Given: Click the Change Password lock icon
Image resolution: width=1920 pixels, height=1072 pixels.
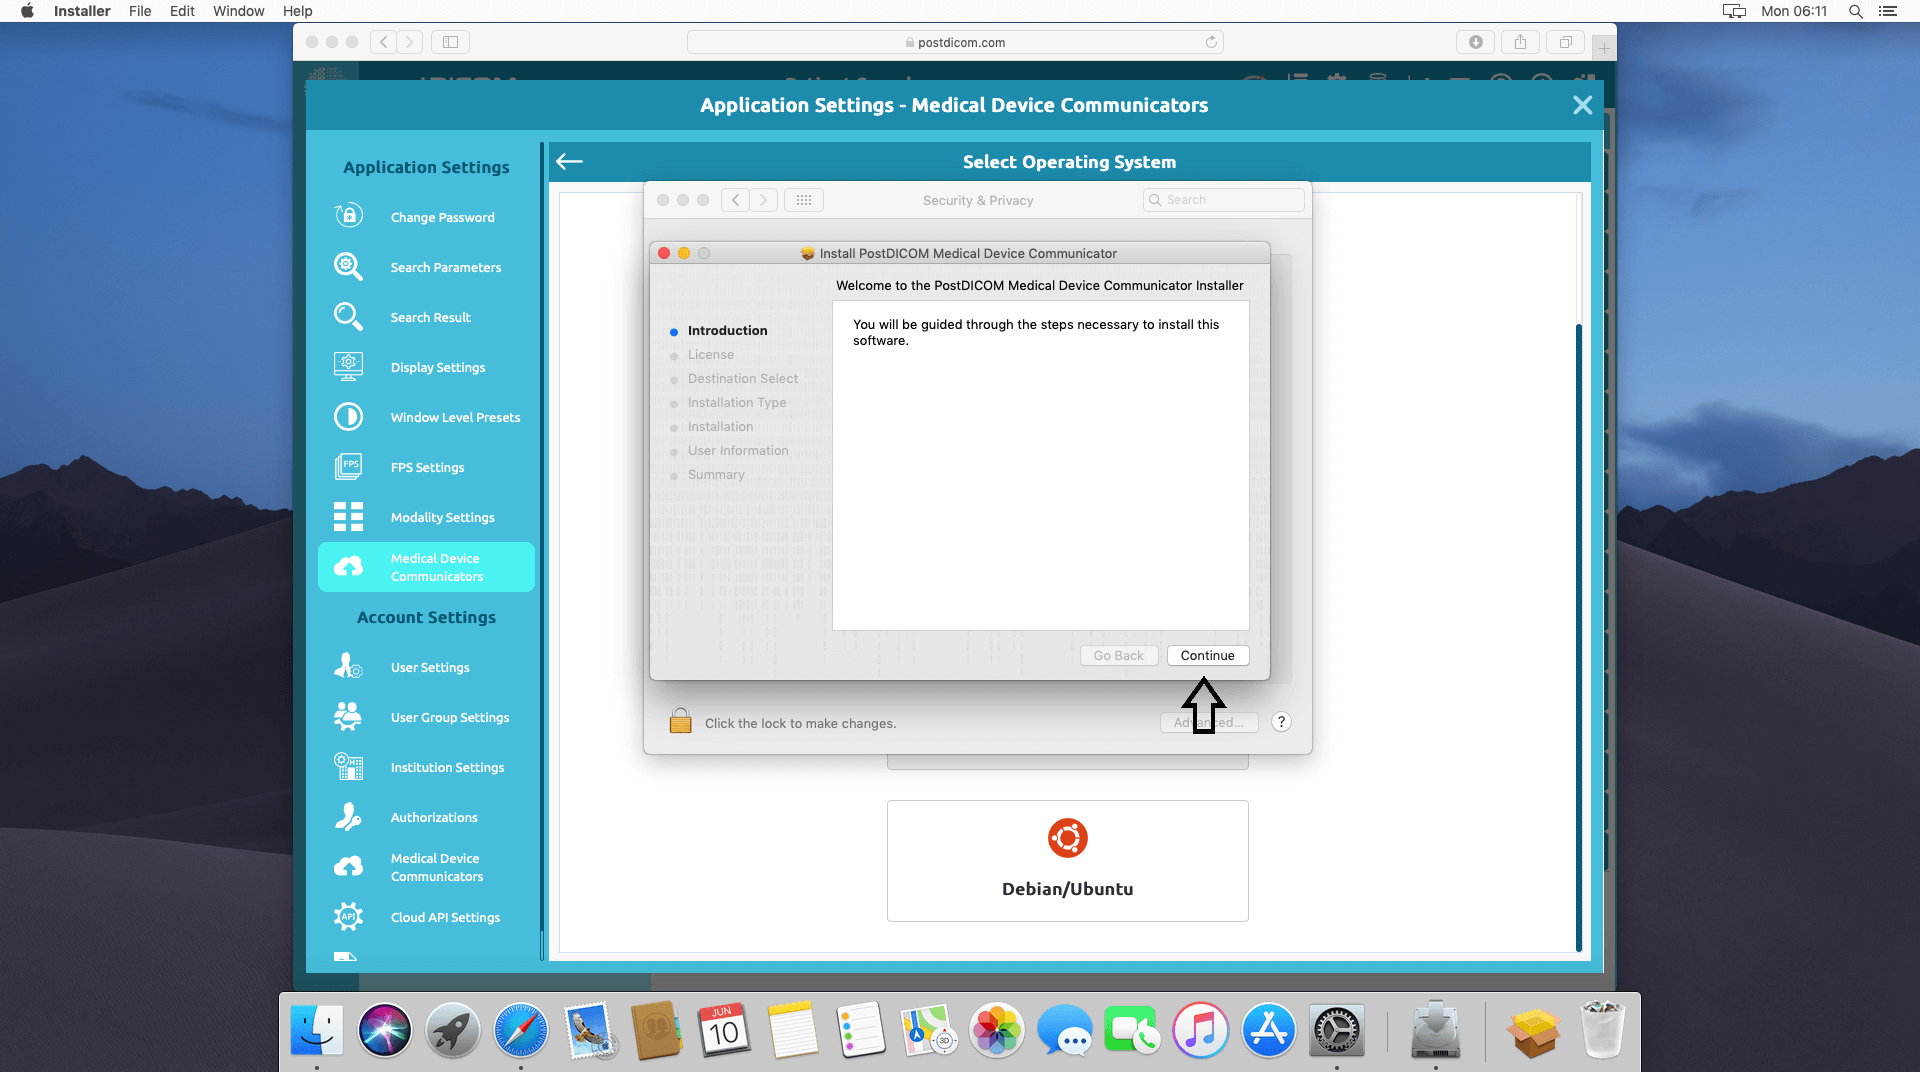Looking at the screenshot, I should [x=348, y=216].
